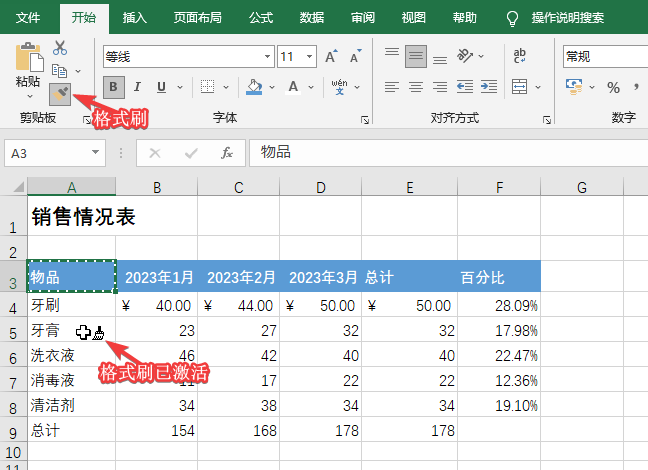
Task: Open borders dropdown arrow
Action: click(x=226, y=87)
